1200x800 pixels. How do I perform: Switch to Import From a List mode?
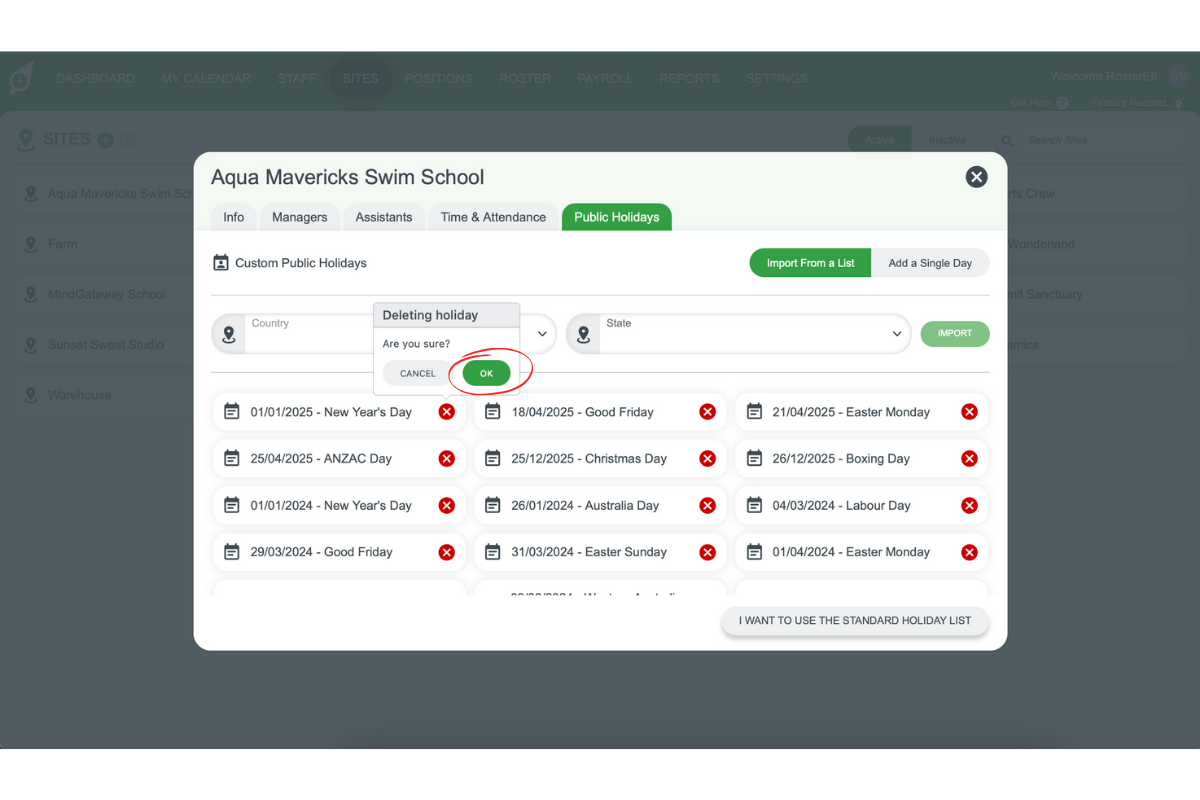[x=810, y=263]
